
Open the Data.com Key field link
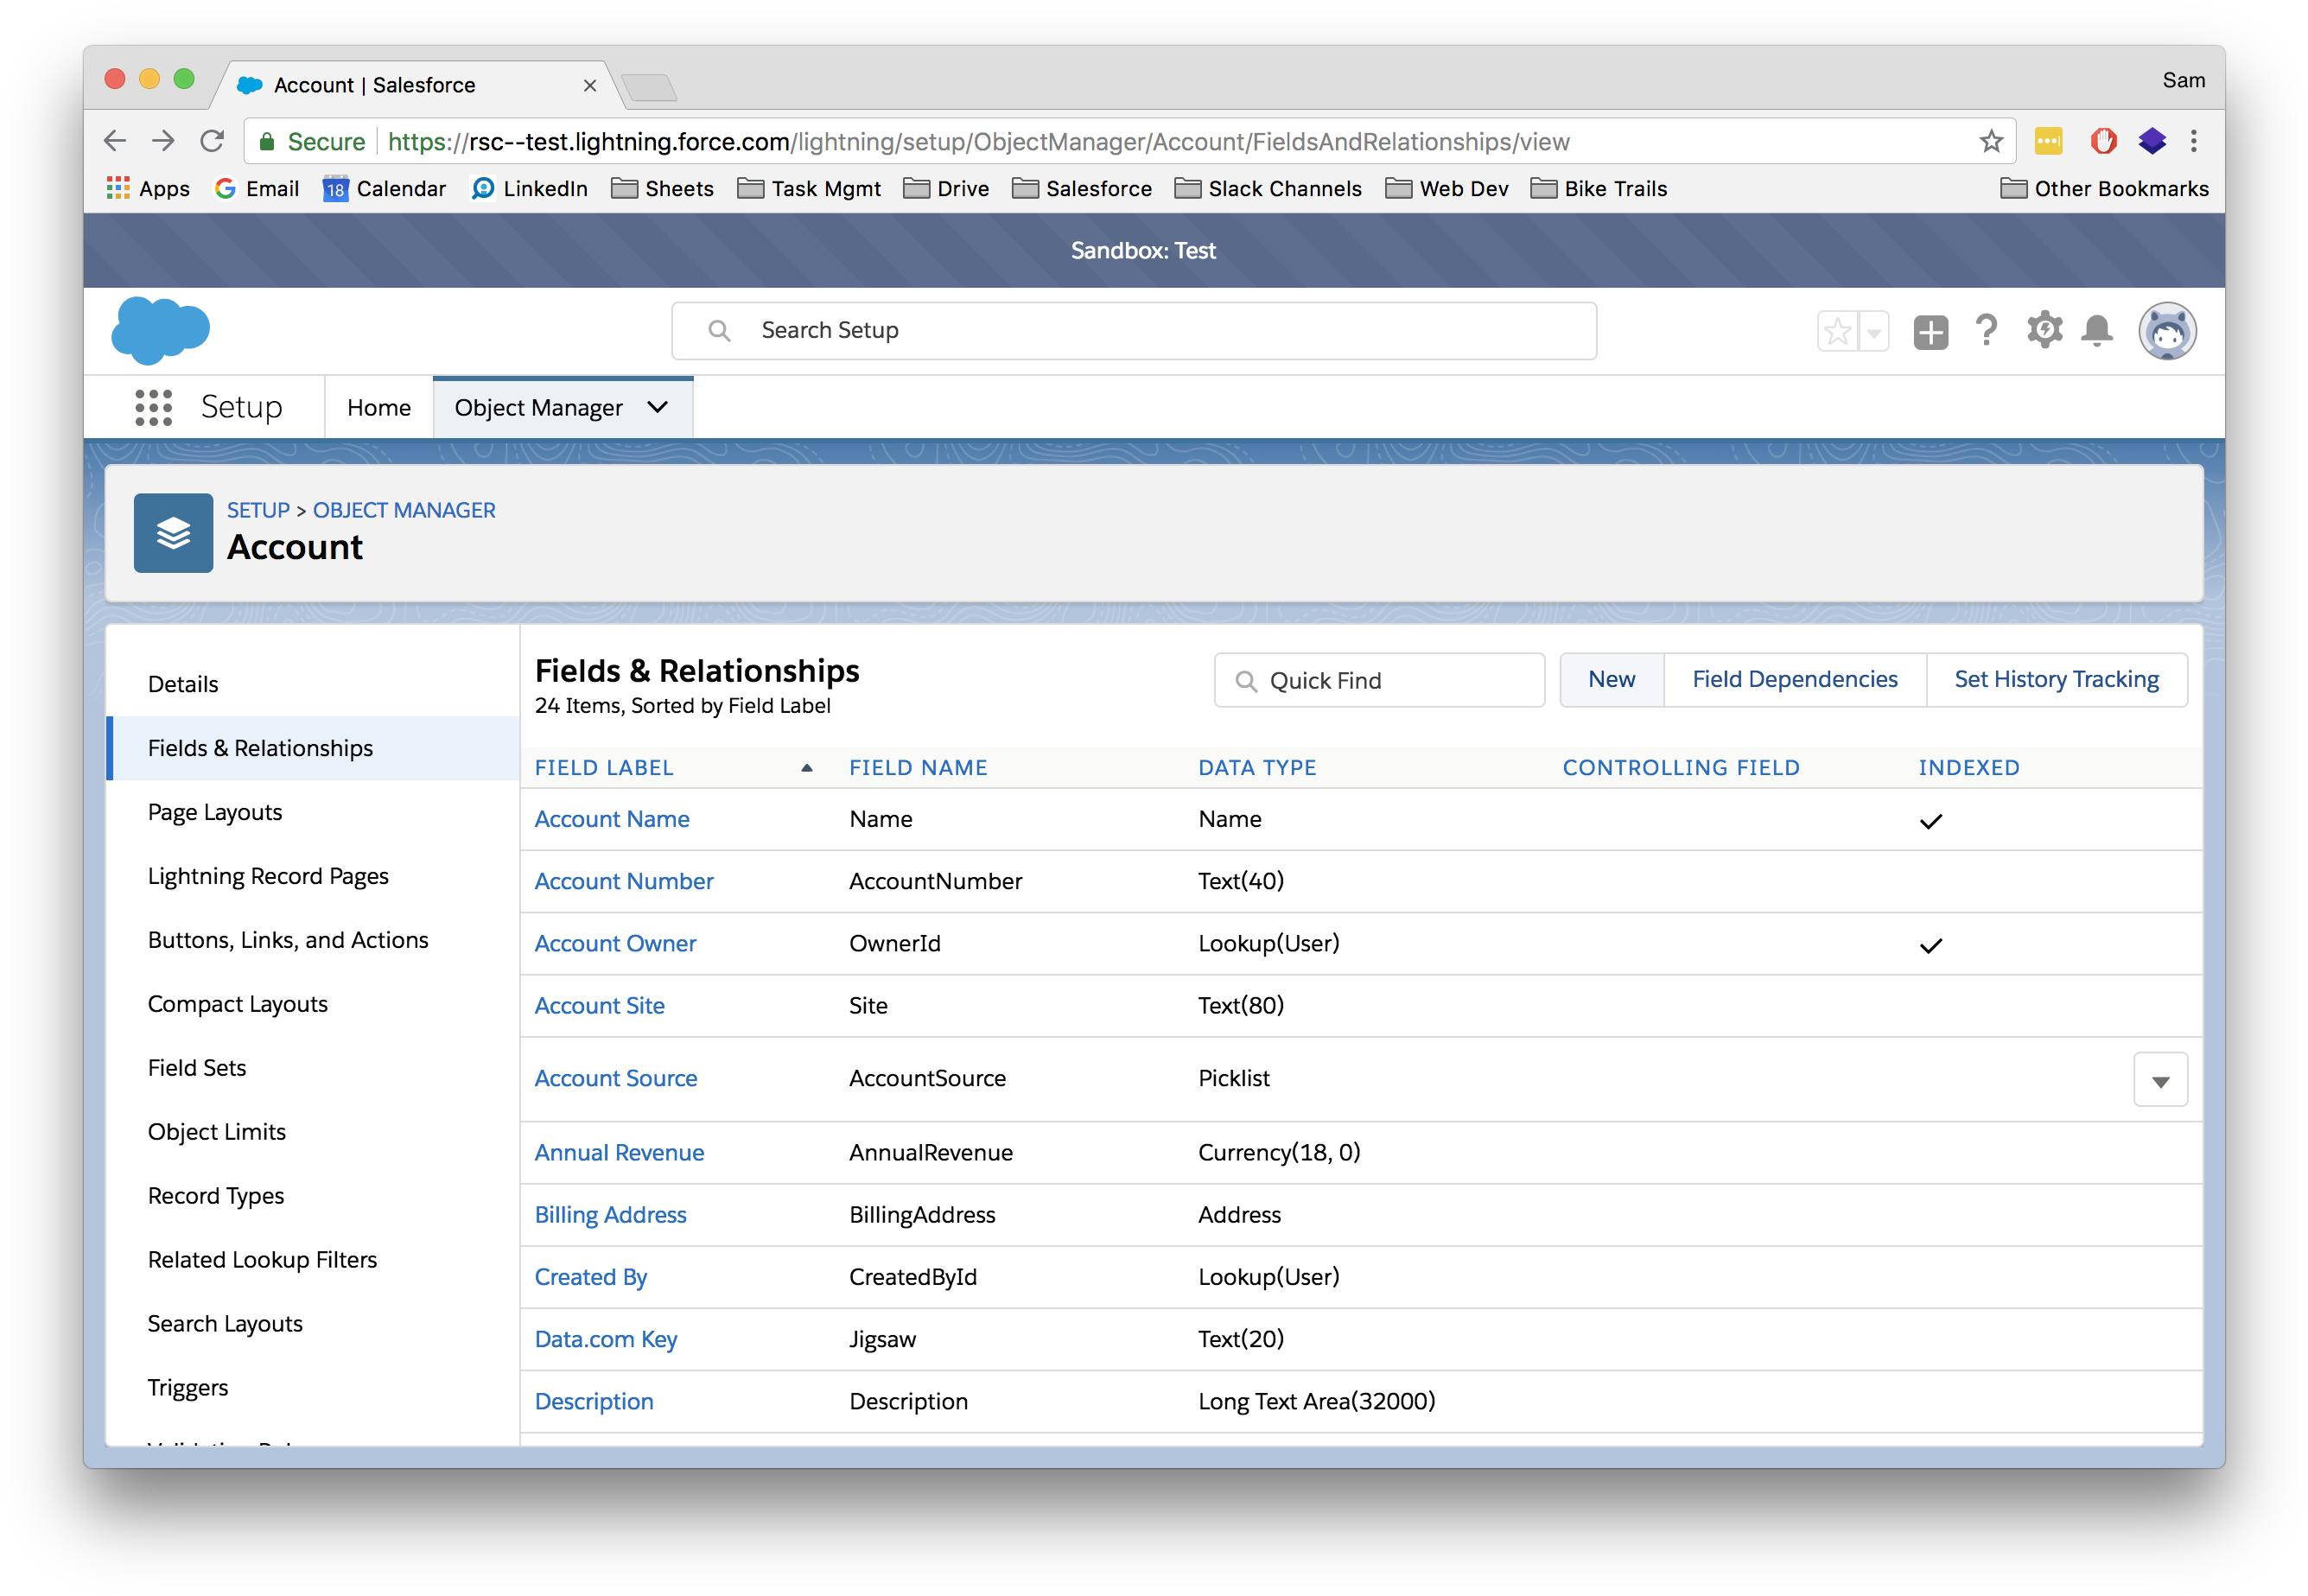[x=606, y=1340]
